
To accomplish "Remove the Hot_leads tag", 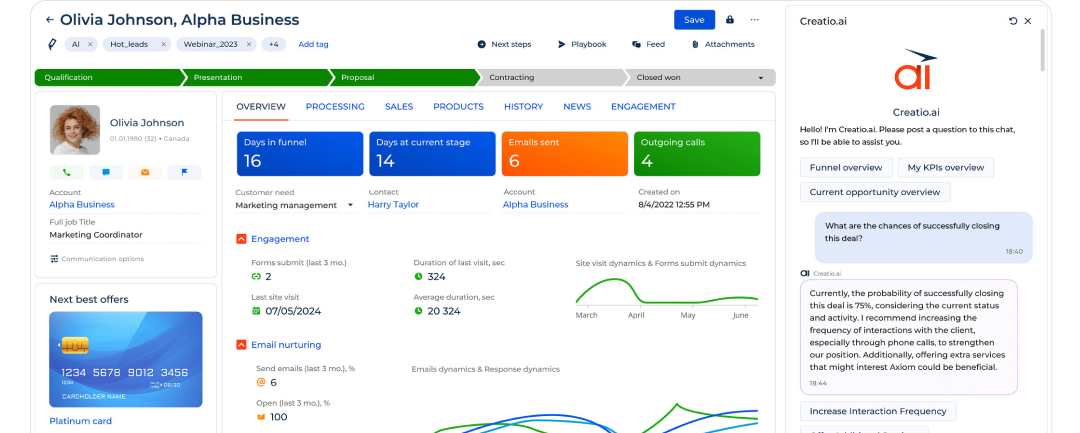I will (x=163, y=44).
